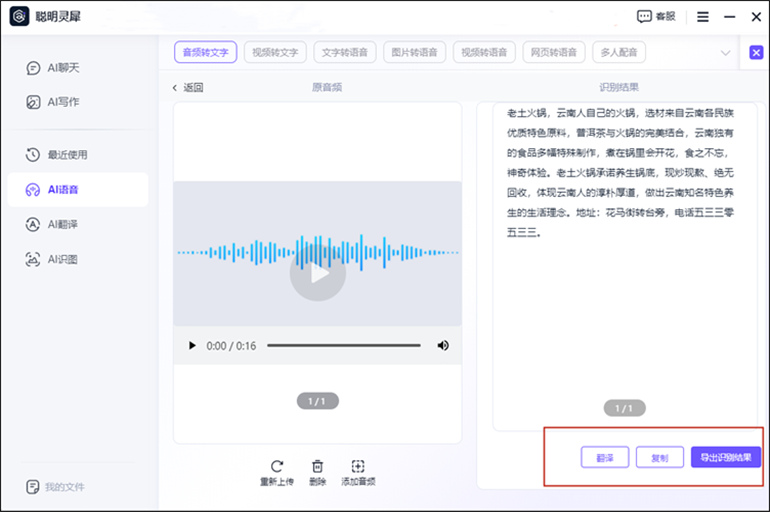Image resolution: width=770 pixels, height=512 pixels.
Task: Click 导出识别结果 export button
Action: click(725, 457)
